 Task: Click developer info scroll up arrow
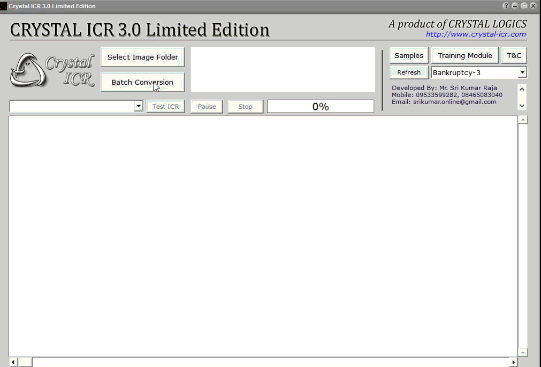[x=522, y=89]
